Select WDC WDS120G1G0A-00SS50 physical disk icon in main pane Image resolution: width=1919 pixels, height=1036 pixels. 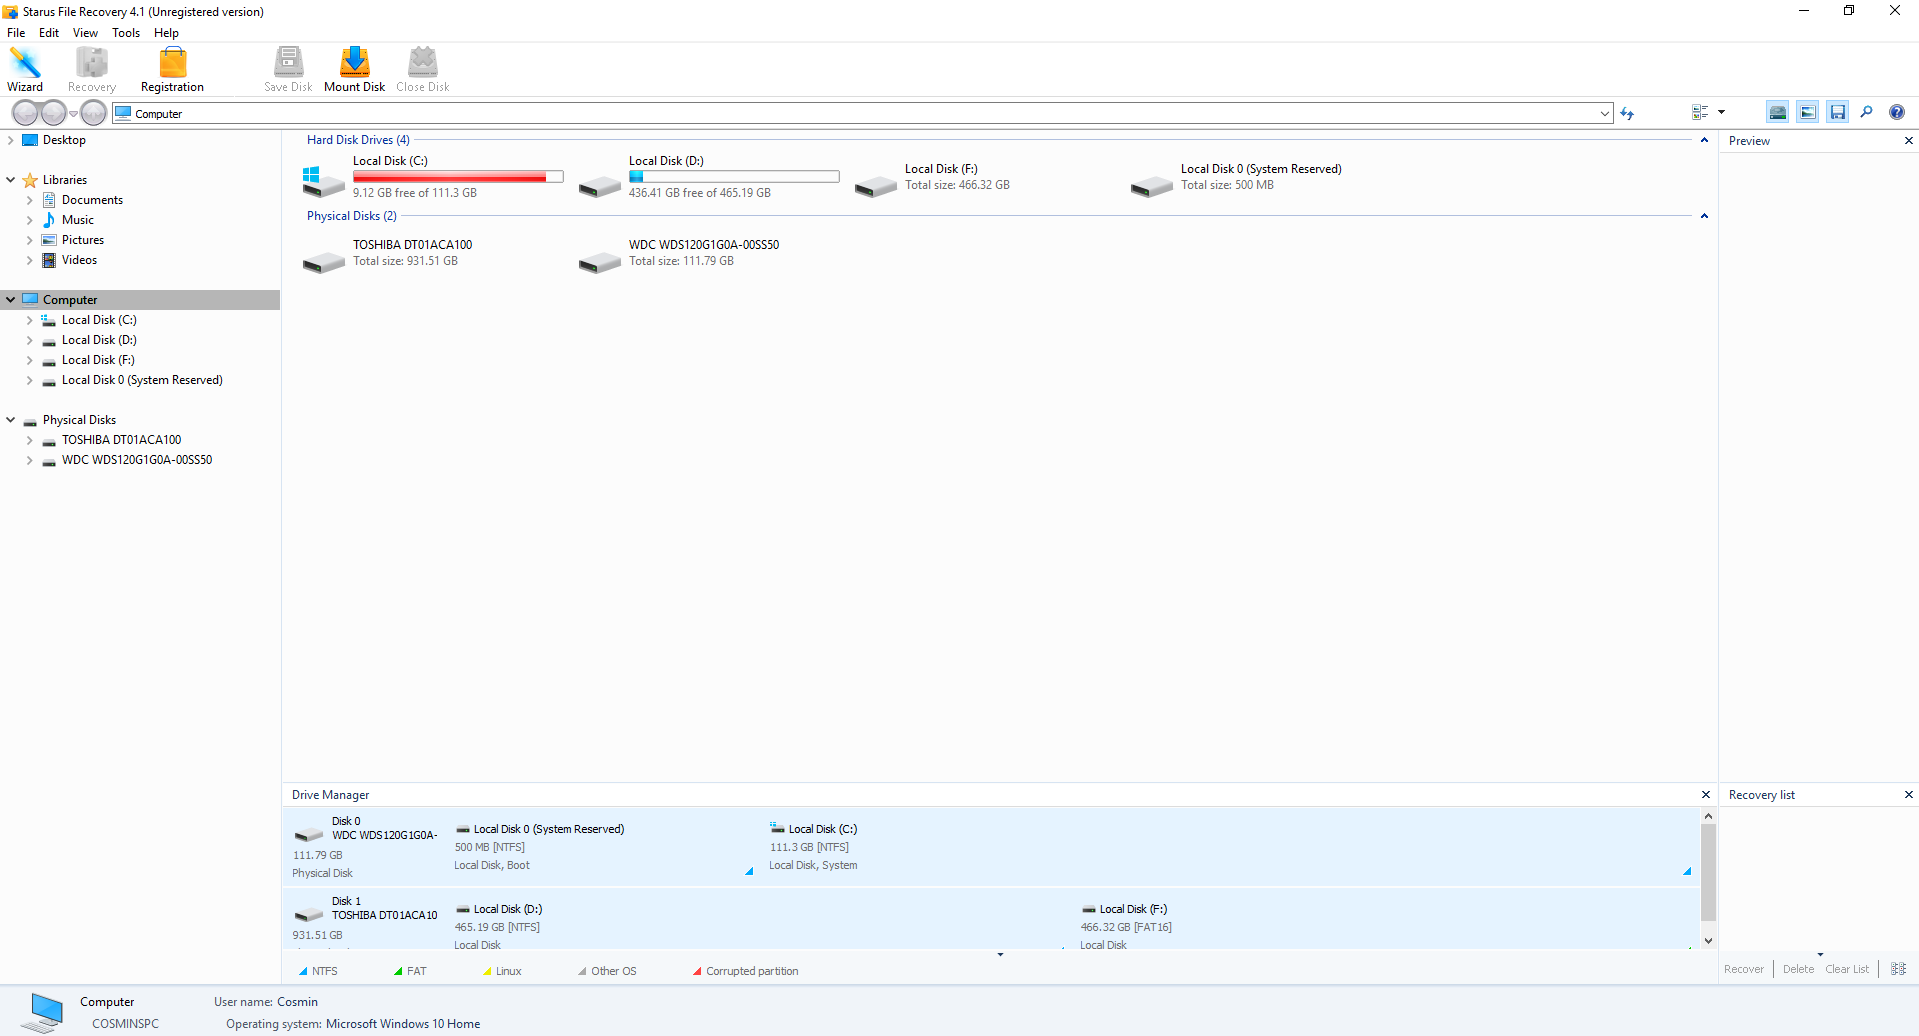pyautogui.click(x=600, y=262)
